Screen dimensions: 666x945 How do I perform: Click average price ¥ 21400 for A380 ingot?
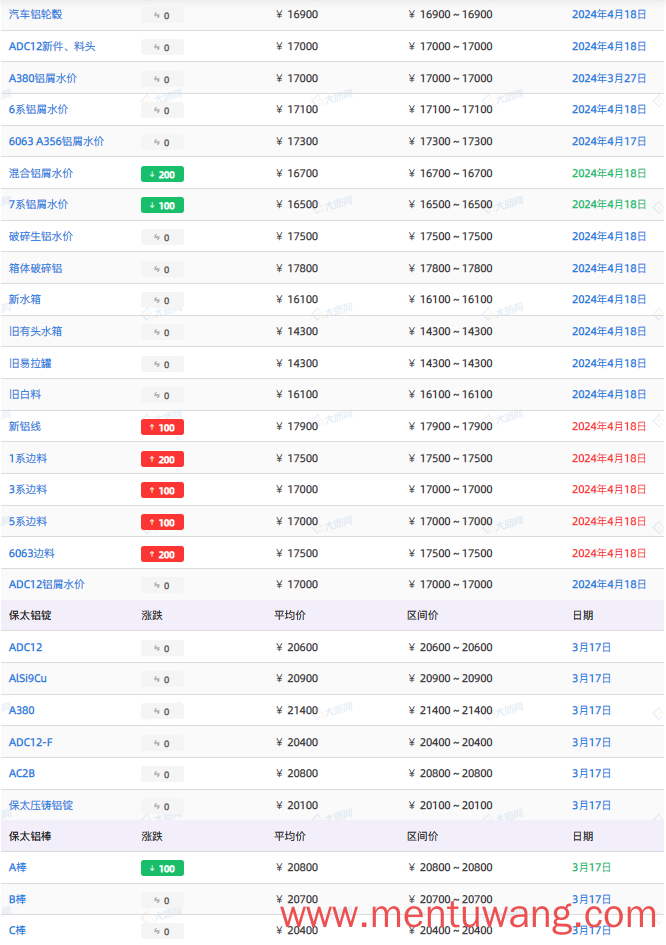pyautogui.click(x=297, y=711)
